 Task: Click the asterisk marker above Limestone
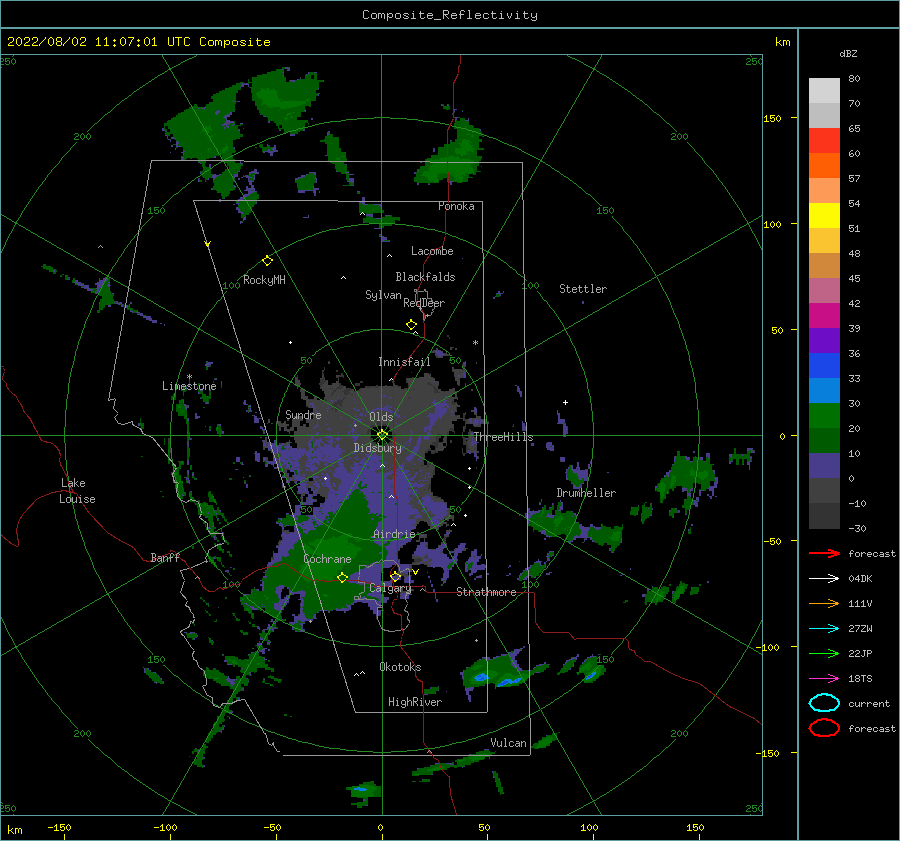point(189,377)
